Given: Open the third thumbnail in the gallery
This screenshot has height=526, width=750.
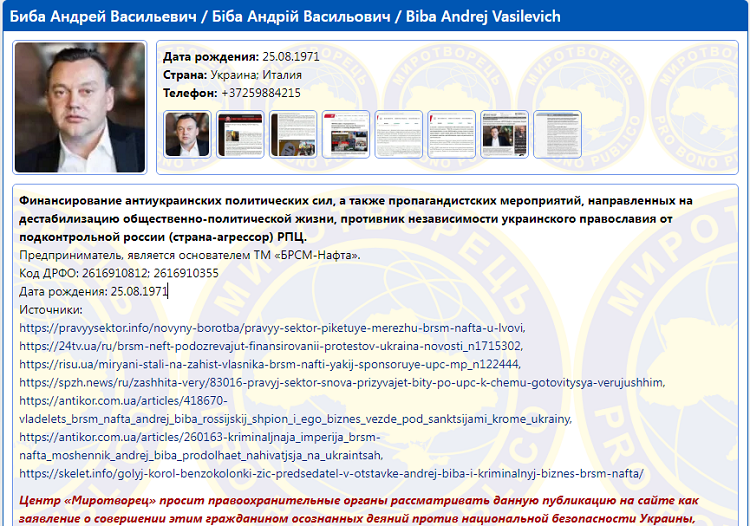Looking at the screenshot, I should point(293,134).
